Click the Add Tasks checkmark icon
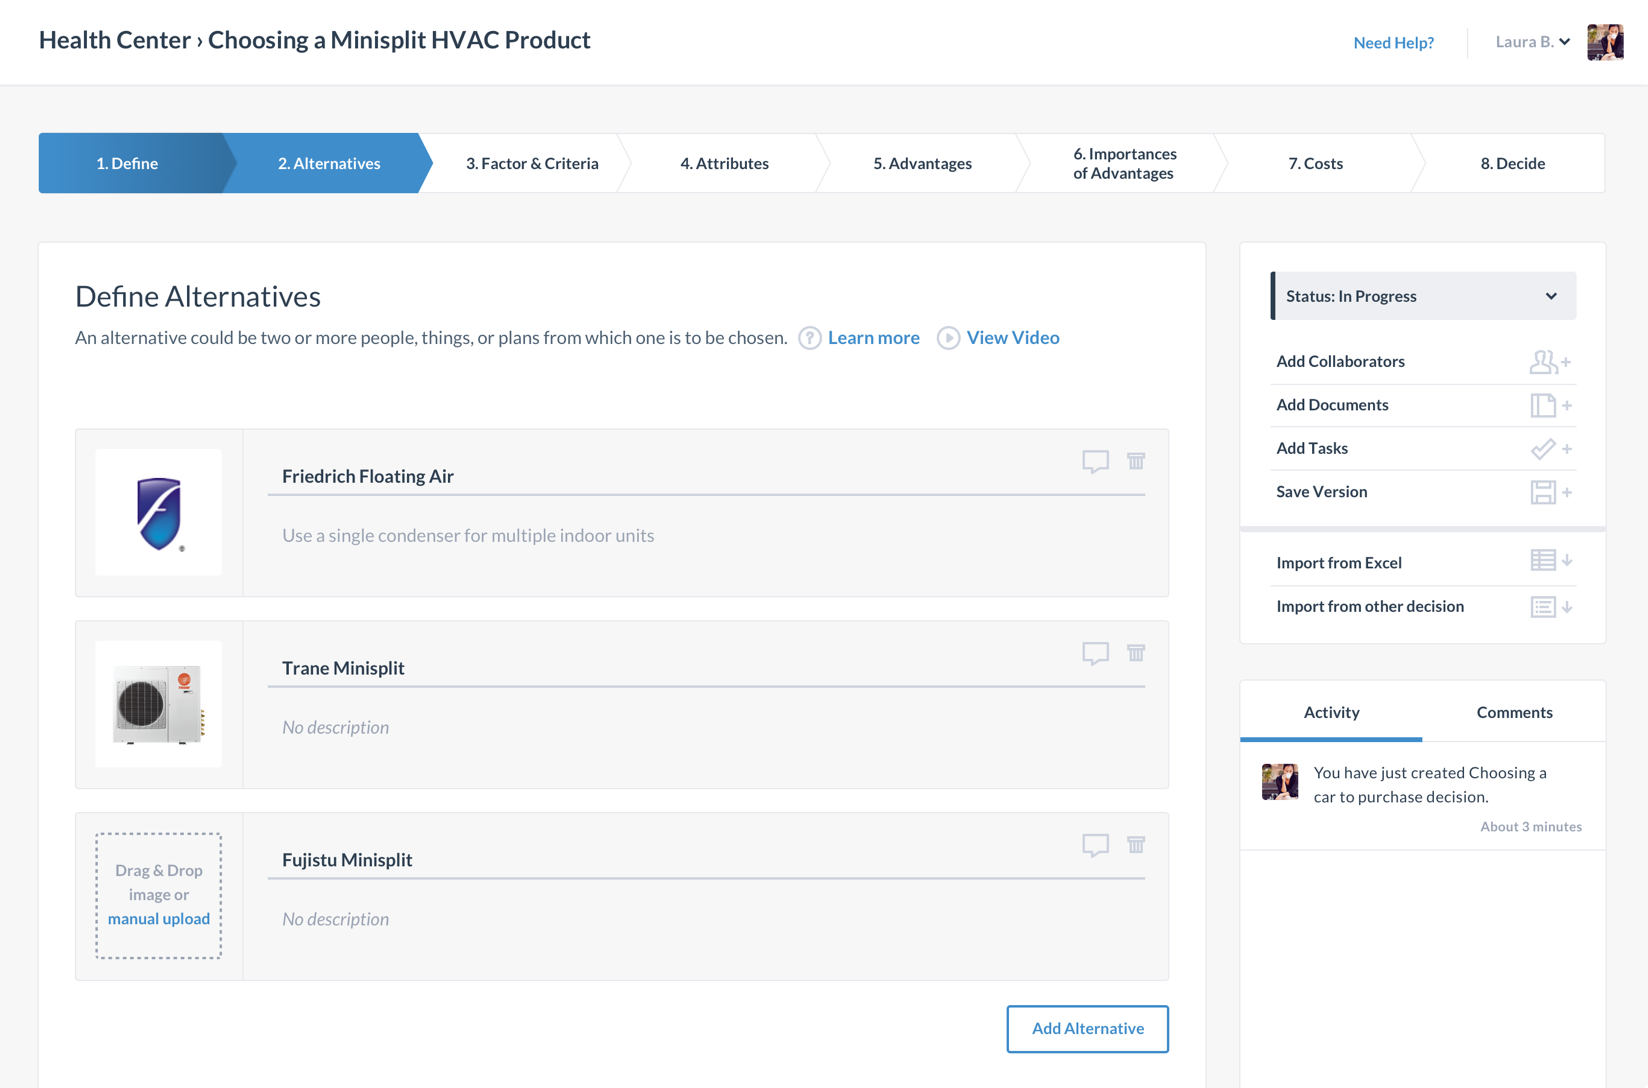 [1549, 449]
